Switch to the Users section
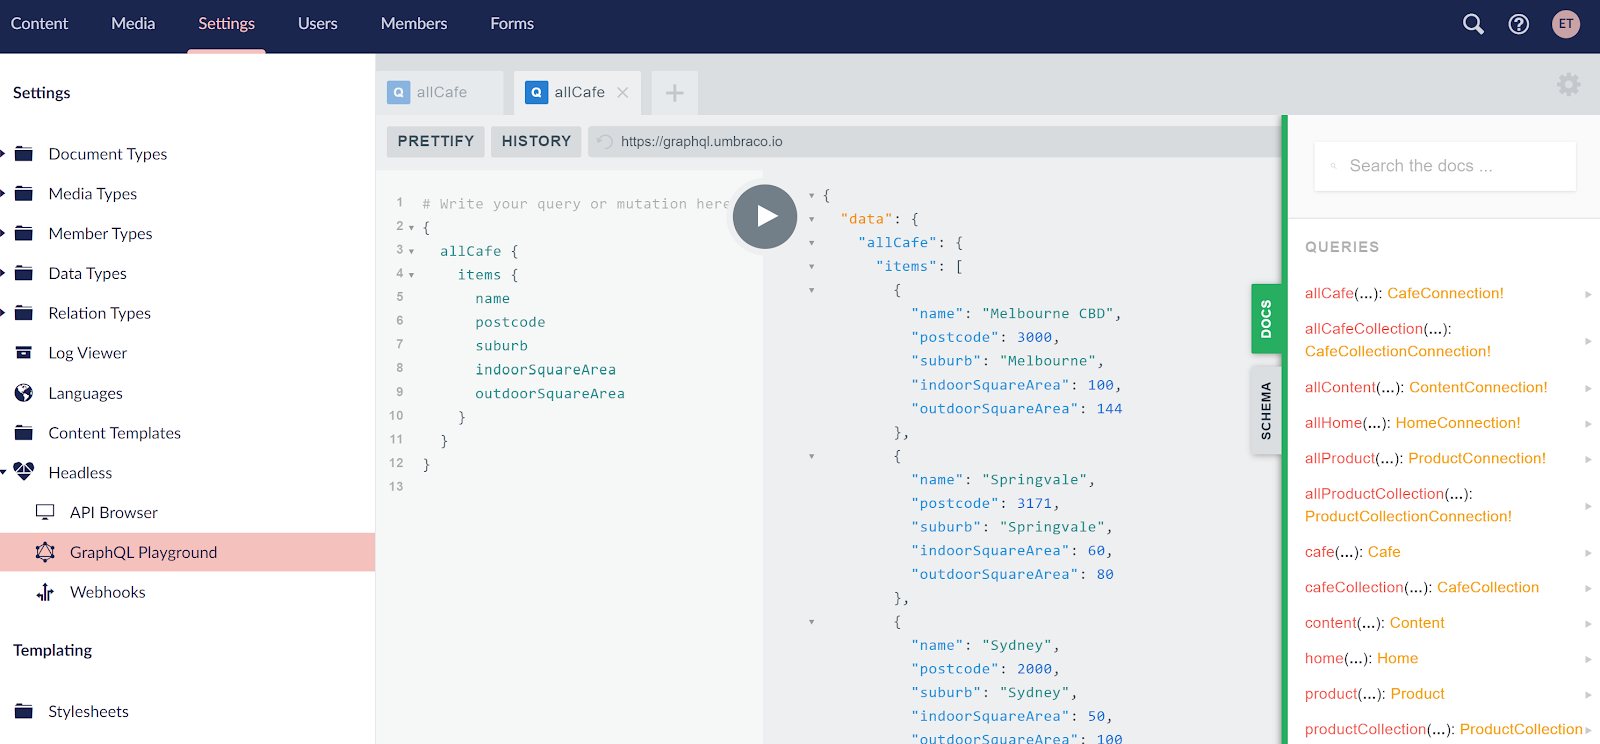 (x=317, y=24)
